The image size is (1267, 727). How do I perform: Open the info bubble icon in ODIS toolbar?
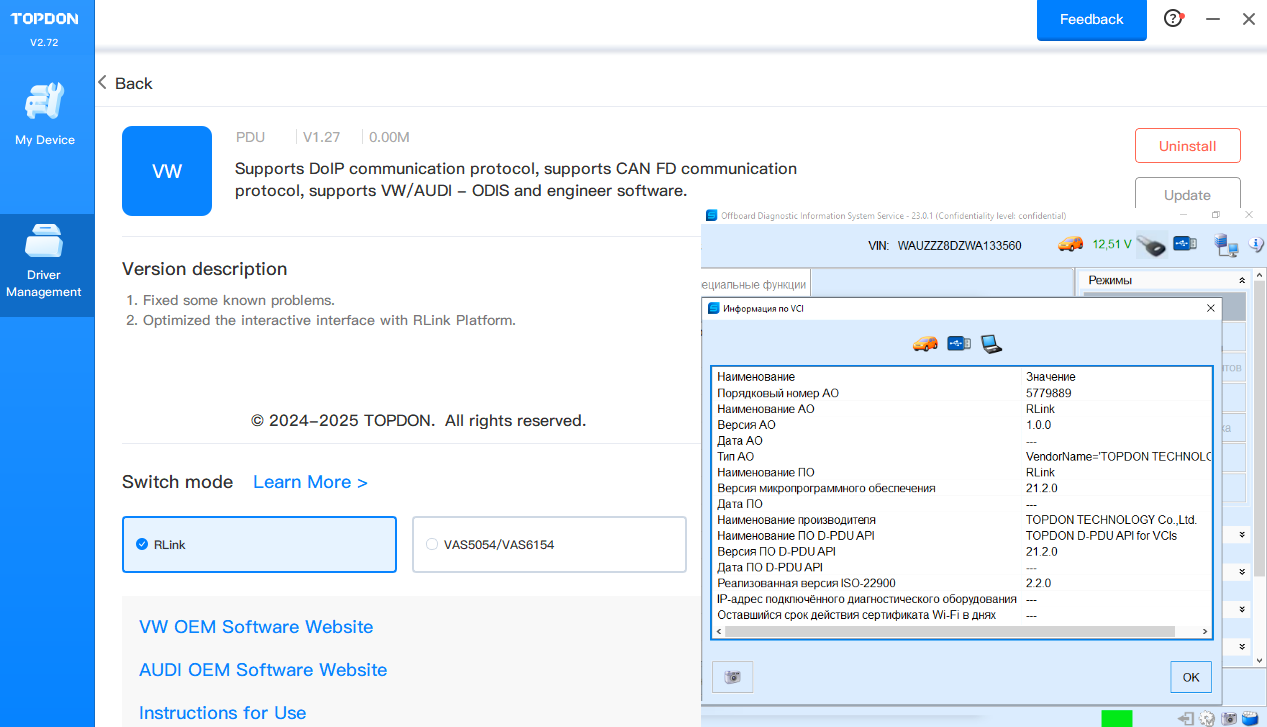pyautogui.click(x=1257, y=244)
